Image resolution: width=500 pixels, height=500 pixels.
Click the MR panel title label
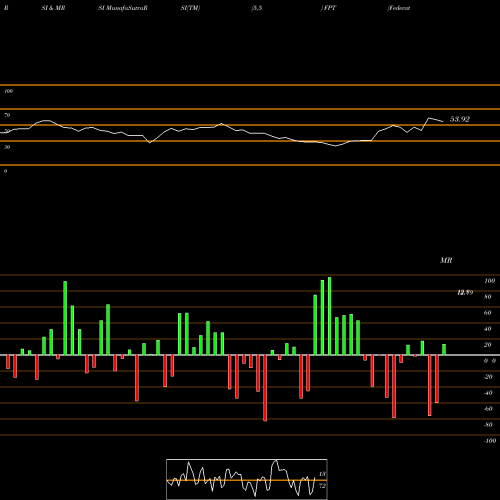coord(446,260)
